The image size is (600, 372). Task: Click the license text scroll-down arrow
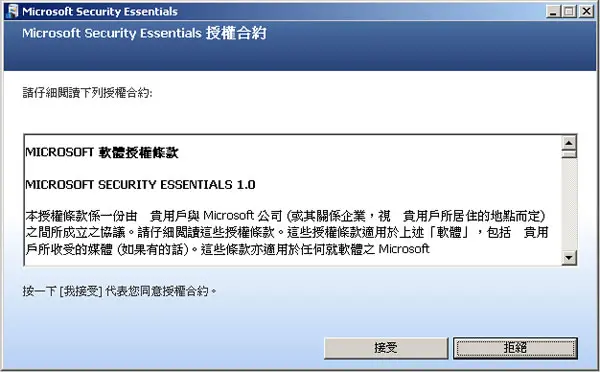569,258
